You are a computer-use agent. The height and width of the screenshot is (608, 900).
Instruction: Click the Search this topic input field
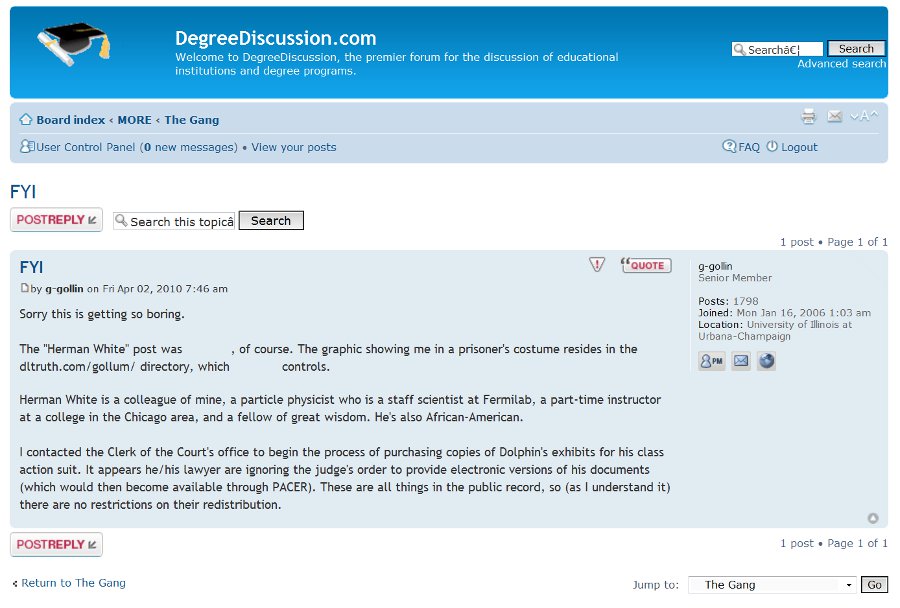click(174, 221)
